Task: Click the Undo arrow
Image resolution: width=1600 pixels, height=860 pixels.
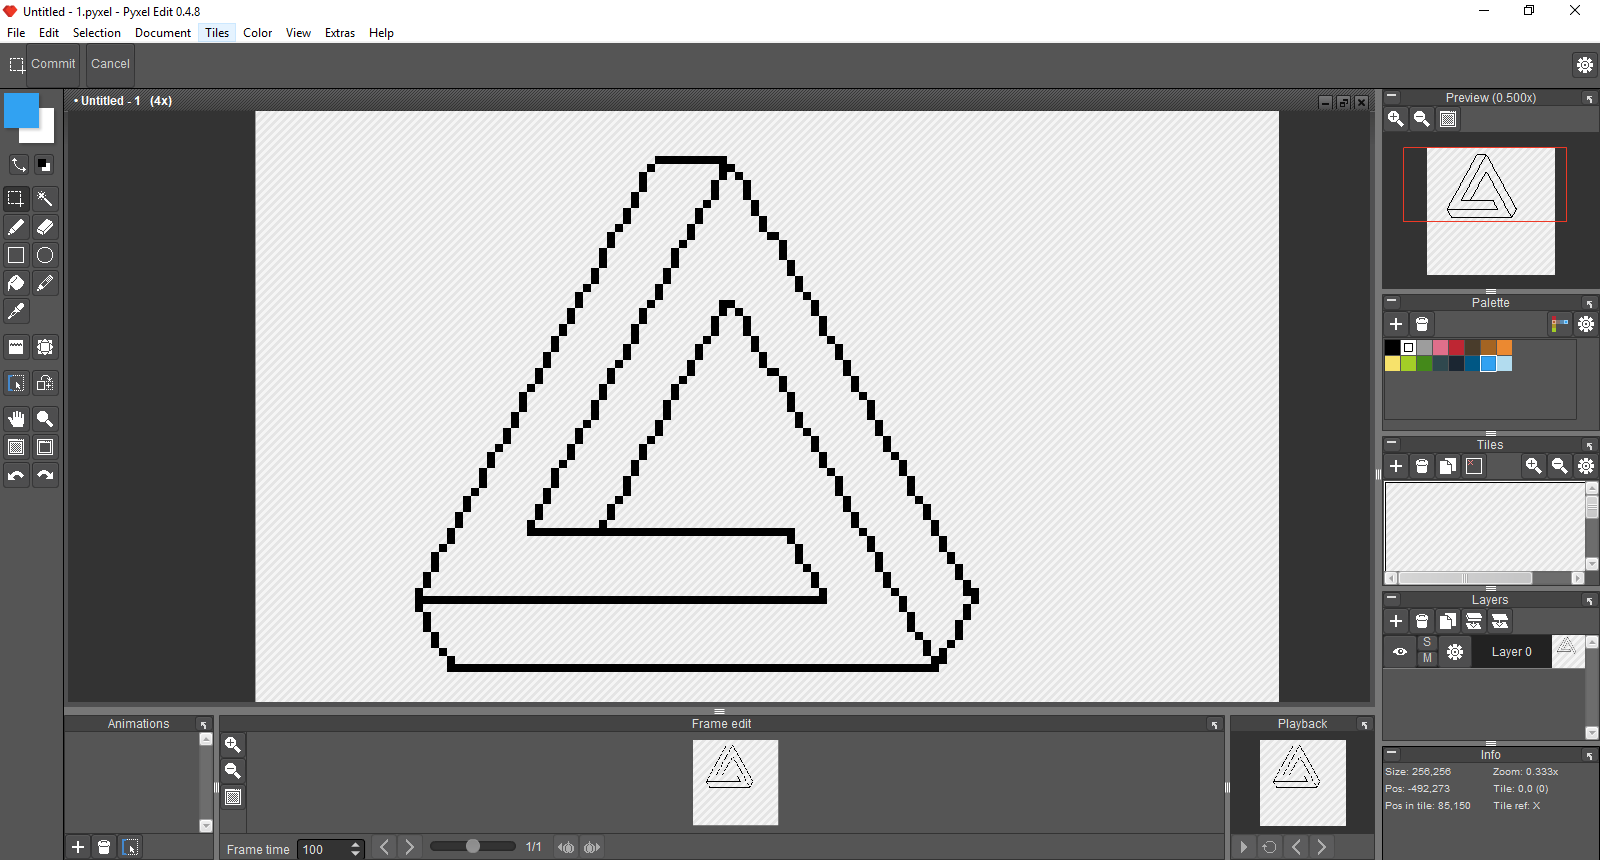Action: [16, 475]
